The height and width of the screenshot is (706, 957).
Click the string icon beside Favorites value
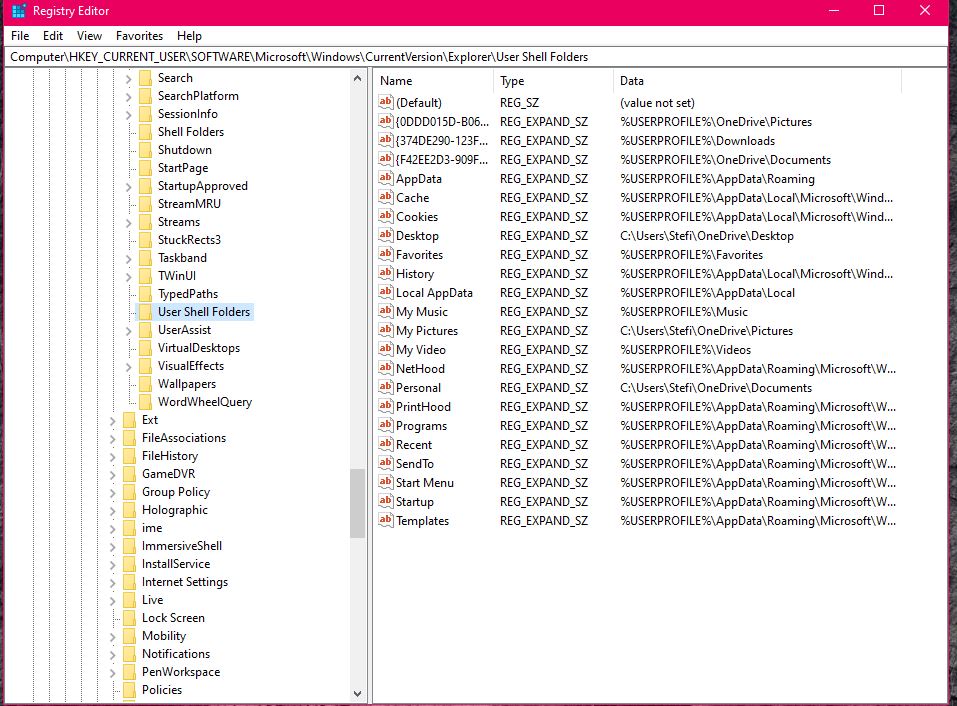[x=385, y=254]
